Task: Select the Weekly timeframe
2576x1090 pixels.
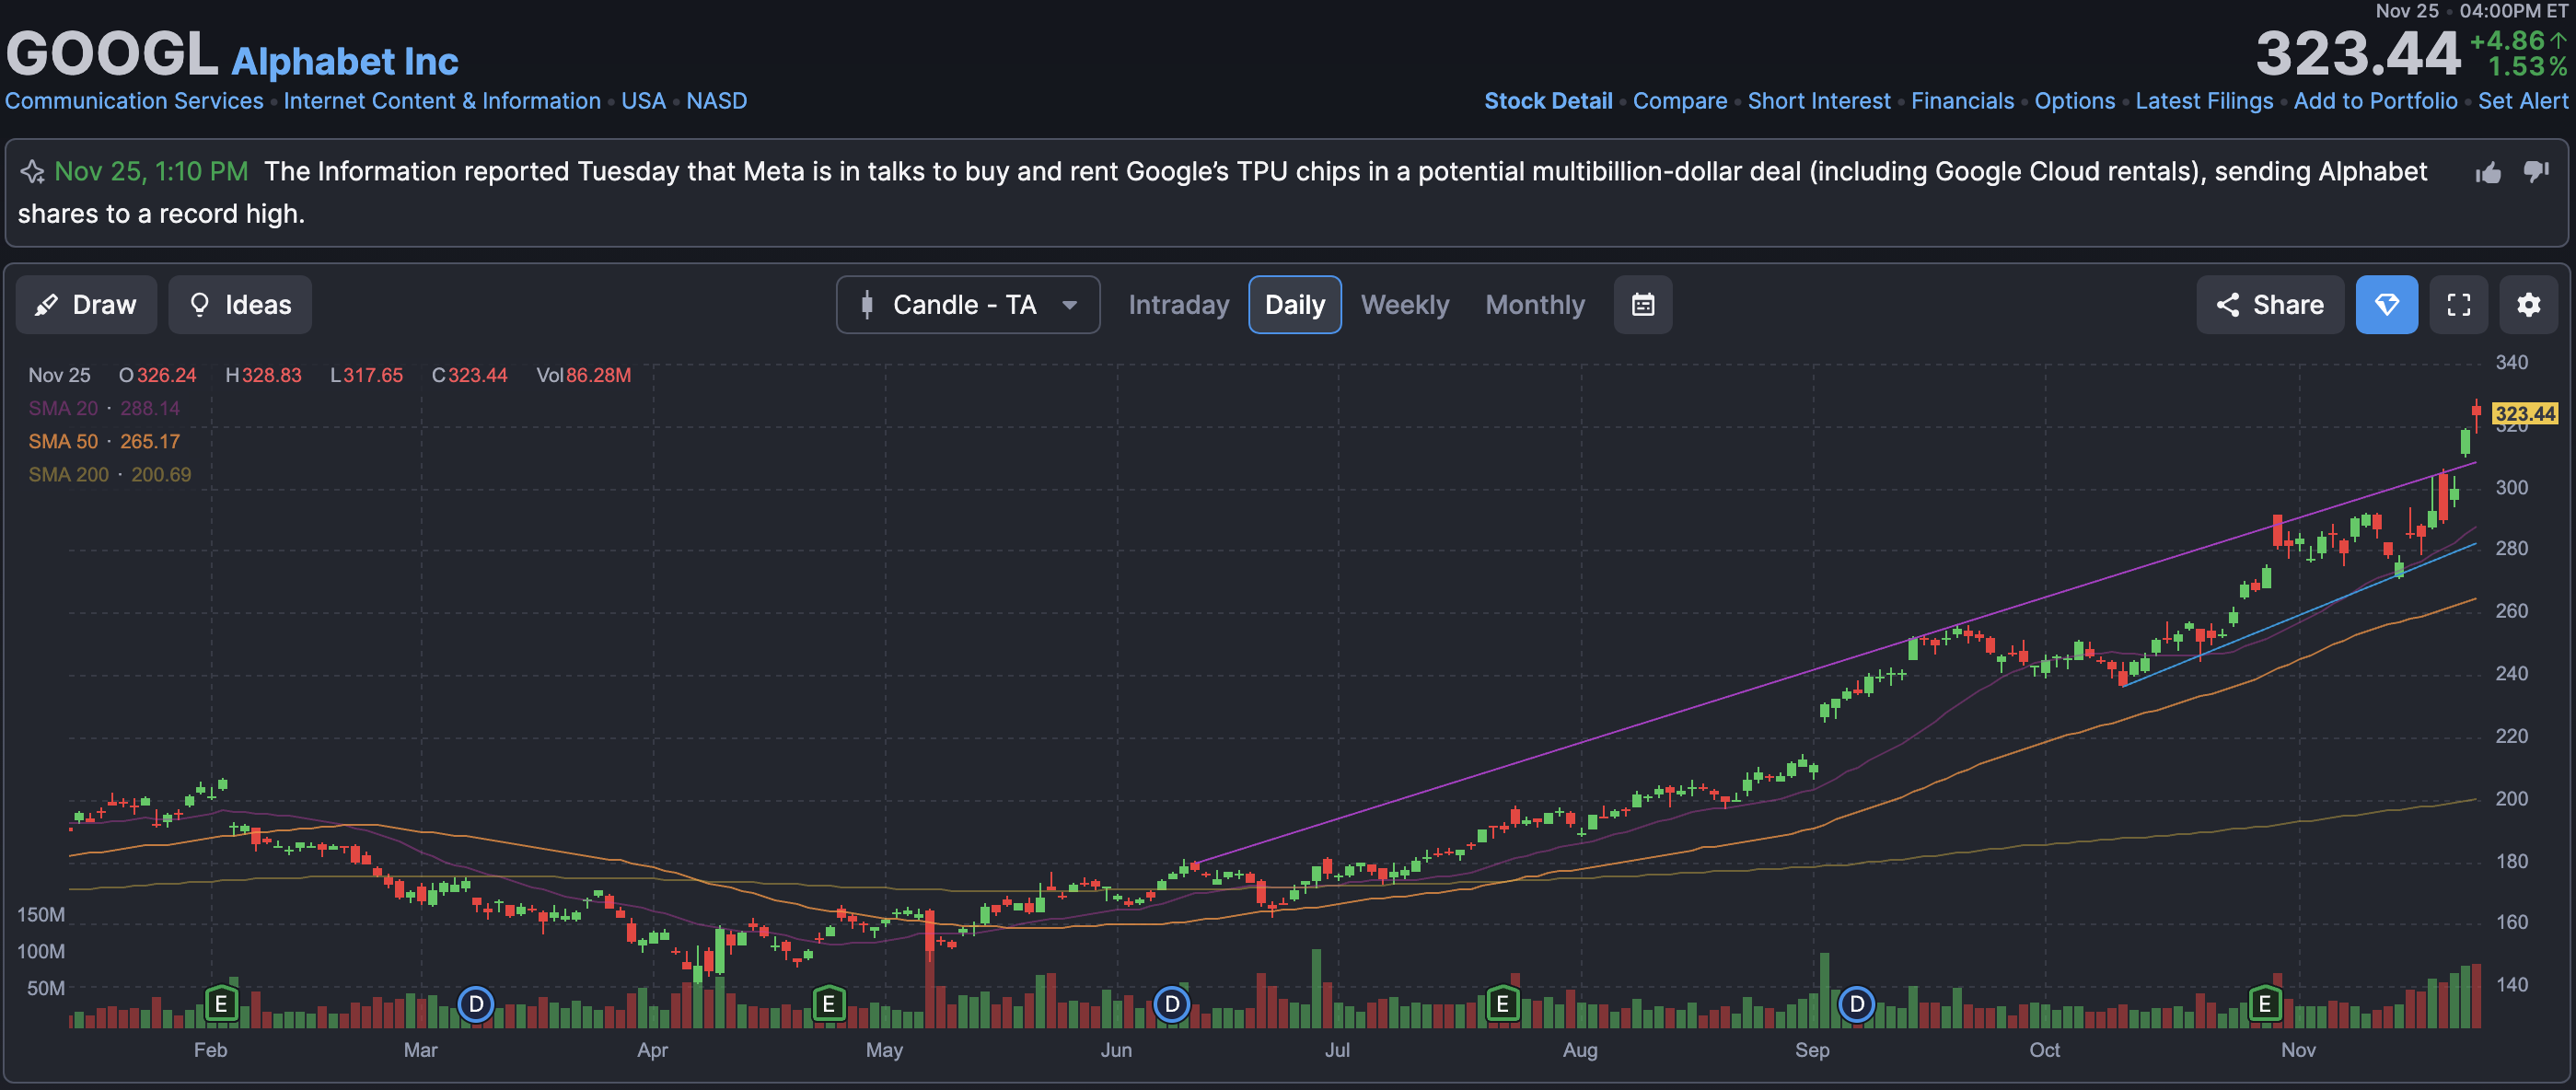Action: coord(1404,305)
